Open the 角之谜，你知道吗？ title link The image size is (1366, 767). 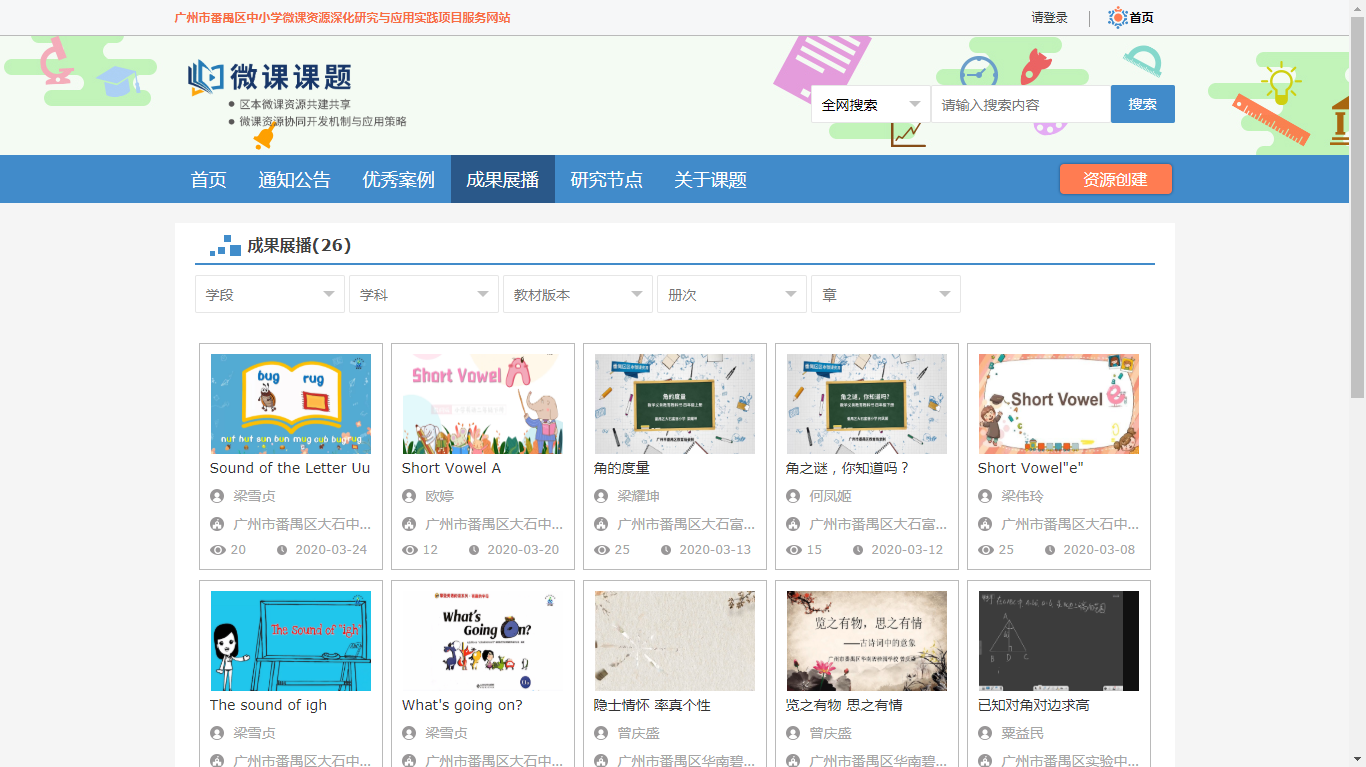(848, 468)
